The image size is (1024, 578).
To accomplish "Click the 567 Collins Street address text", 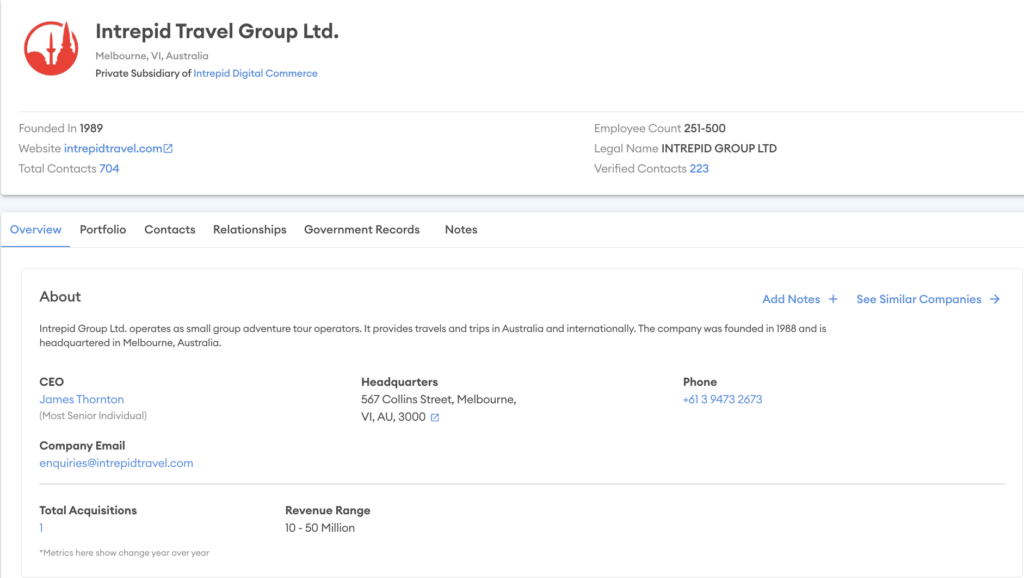I will pos(439,408).
